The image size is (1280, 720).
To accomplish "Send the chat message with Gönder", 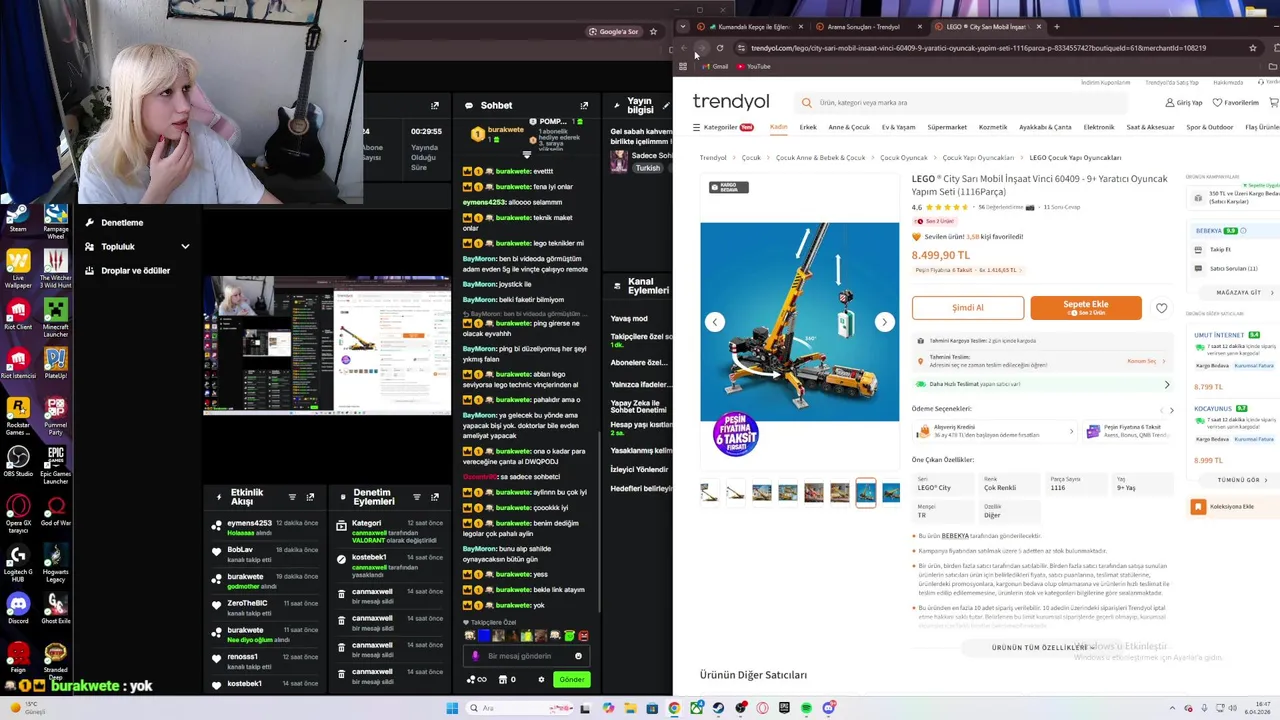I will pyautogui.click(x=572, y=679).
